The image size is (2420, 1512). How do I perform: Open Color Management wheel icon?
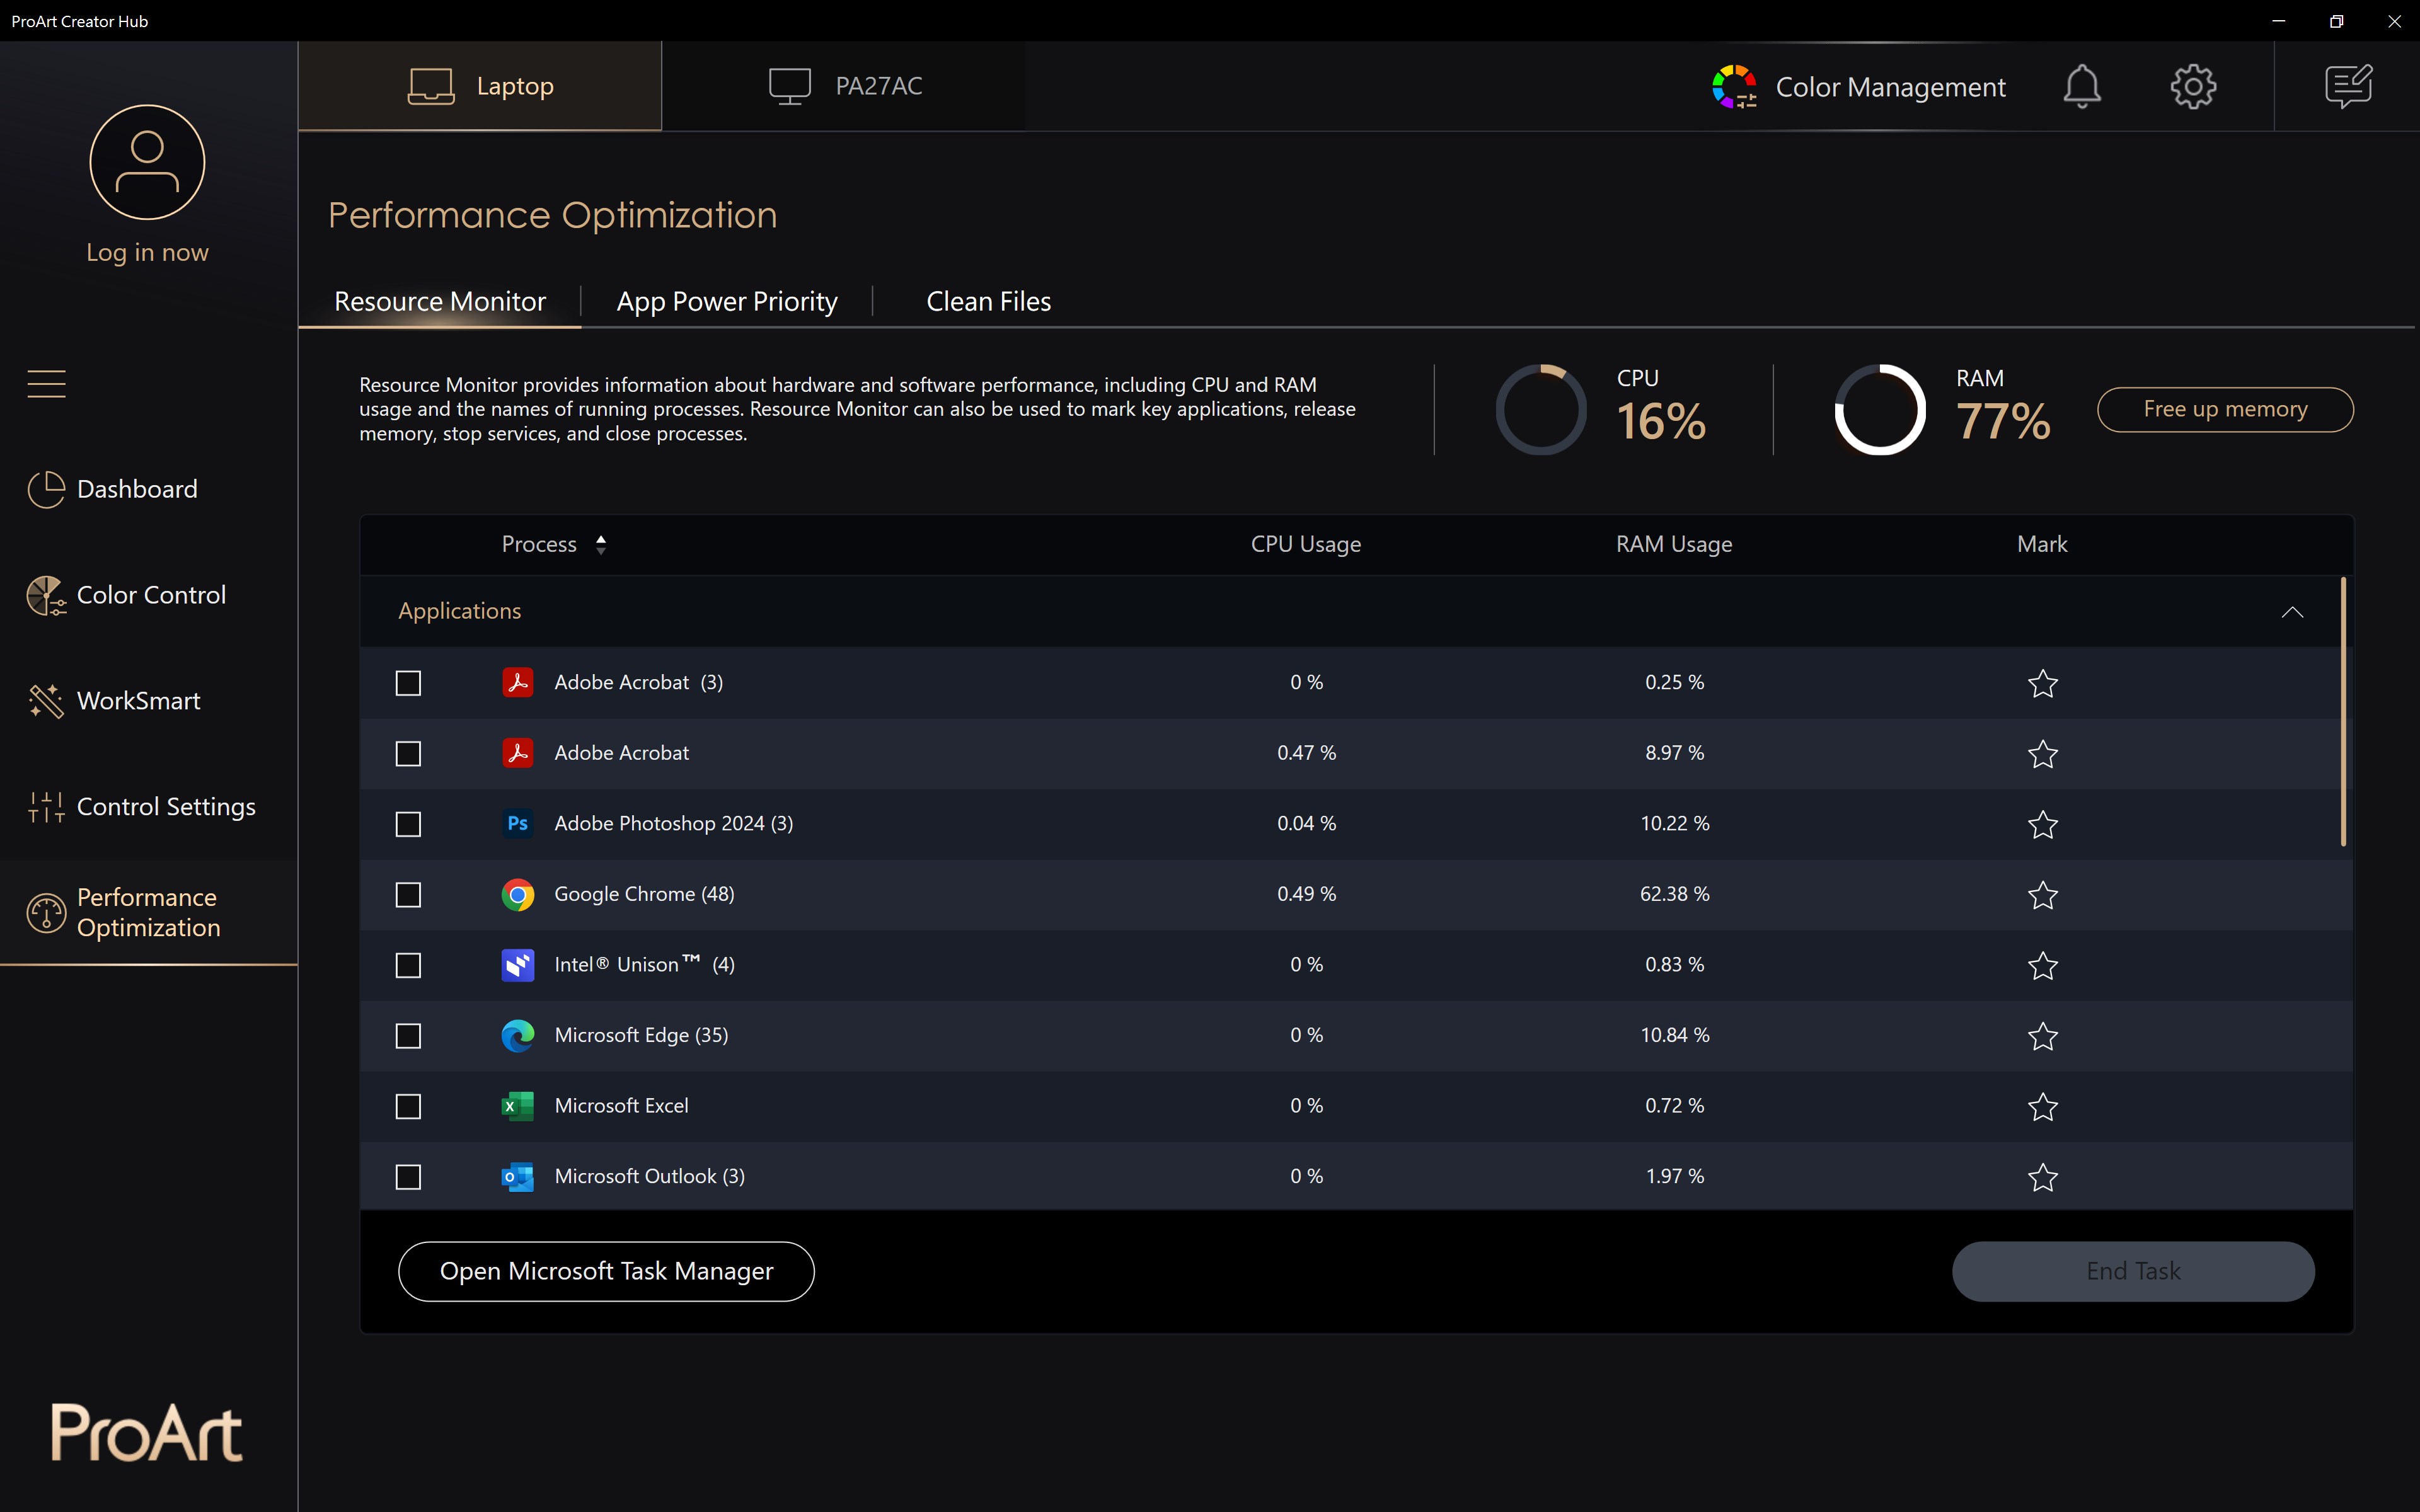1734,87
